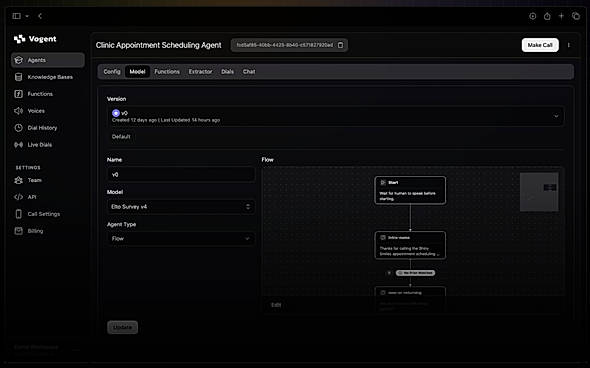Click the Update button
590x368 pixels.
(x=123, y=327)
